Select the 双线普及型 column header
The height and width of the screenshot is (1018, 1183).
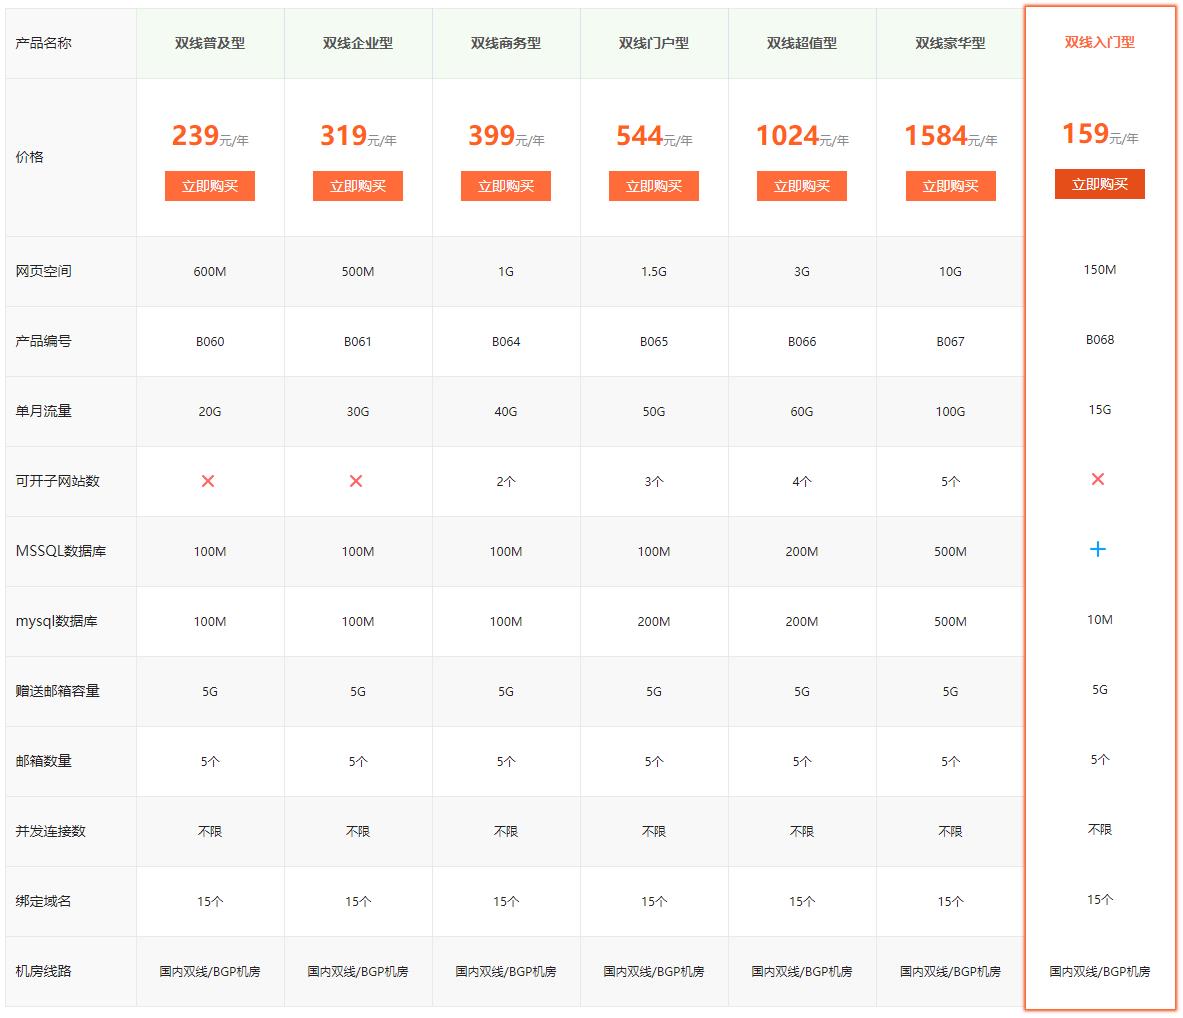pyautogui.click(x=210, y=43)
